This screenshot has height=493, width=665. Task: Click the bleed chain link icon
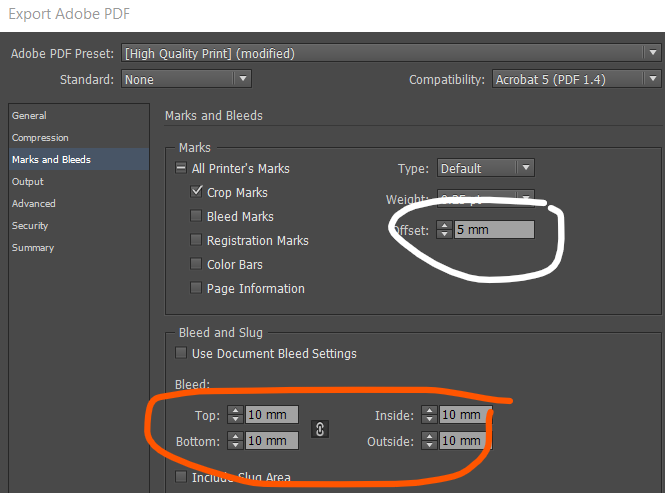point(320,428)
